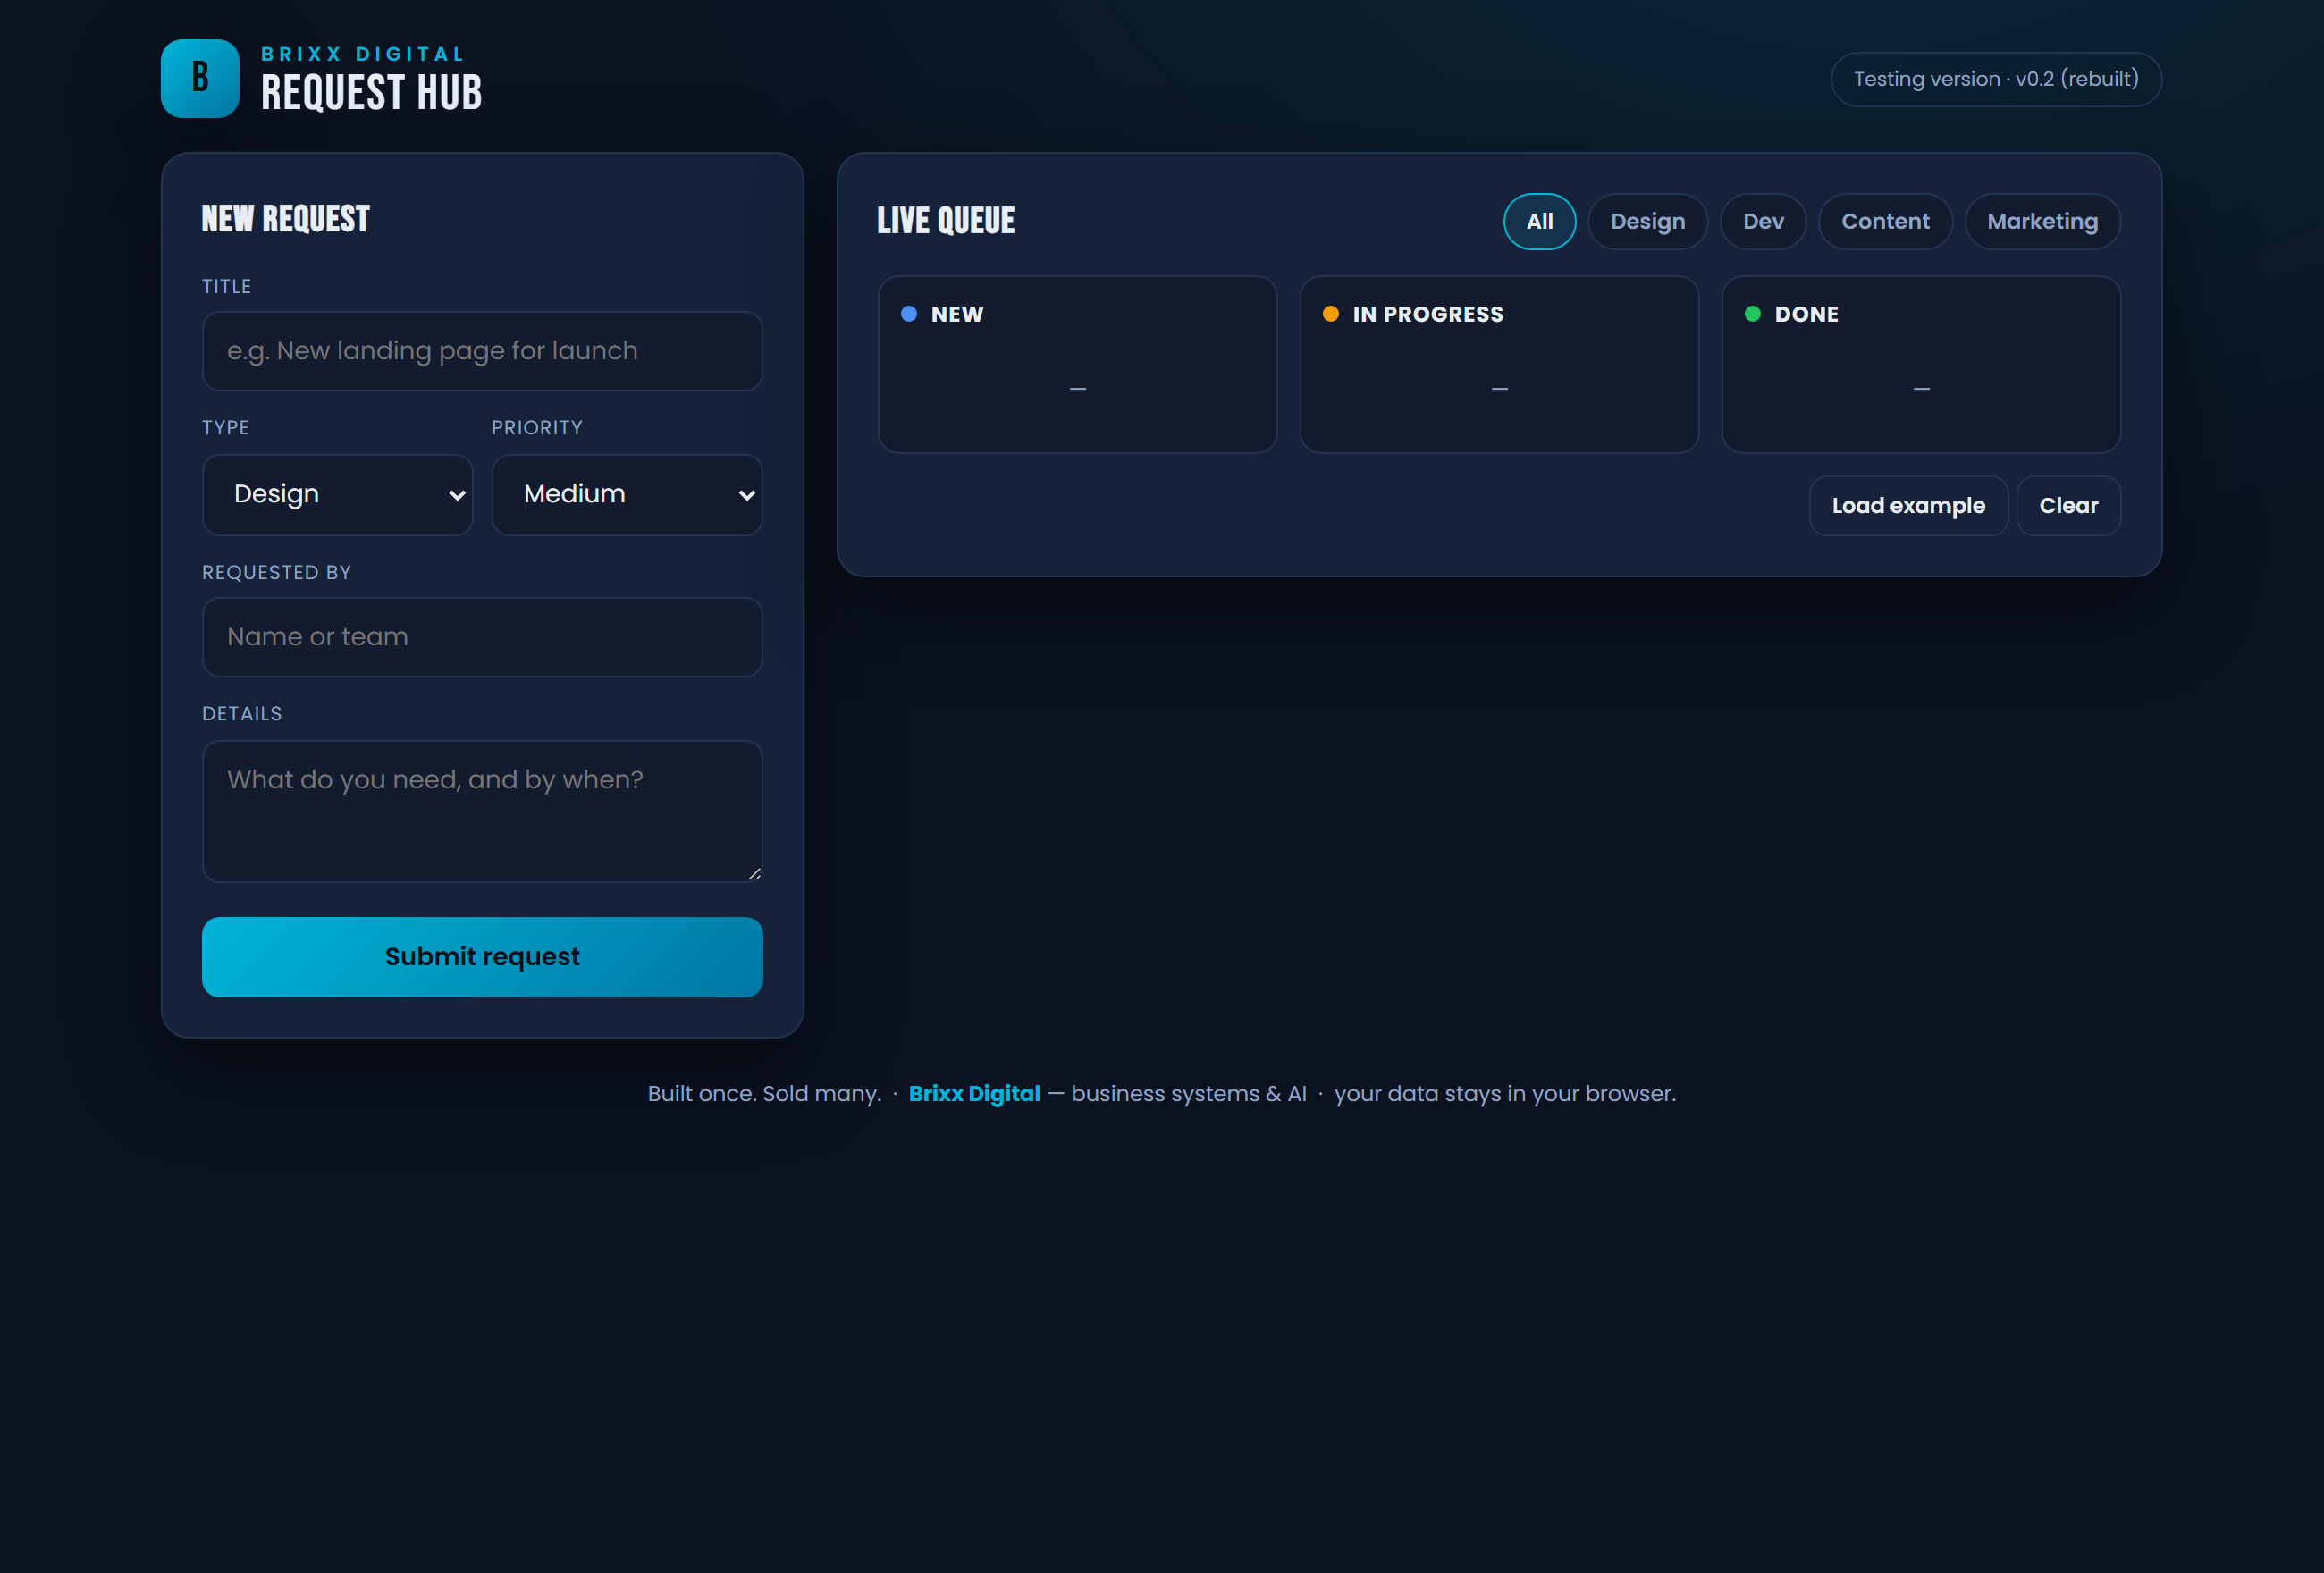Click the IN PROGRESS column header
Image resolution: width=2324 pixels, height=1573 pixels.
(x=1427, y=314)
